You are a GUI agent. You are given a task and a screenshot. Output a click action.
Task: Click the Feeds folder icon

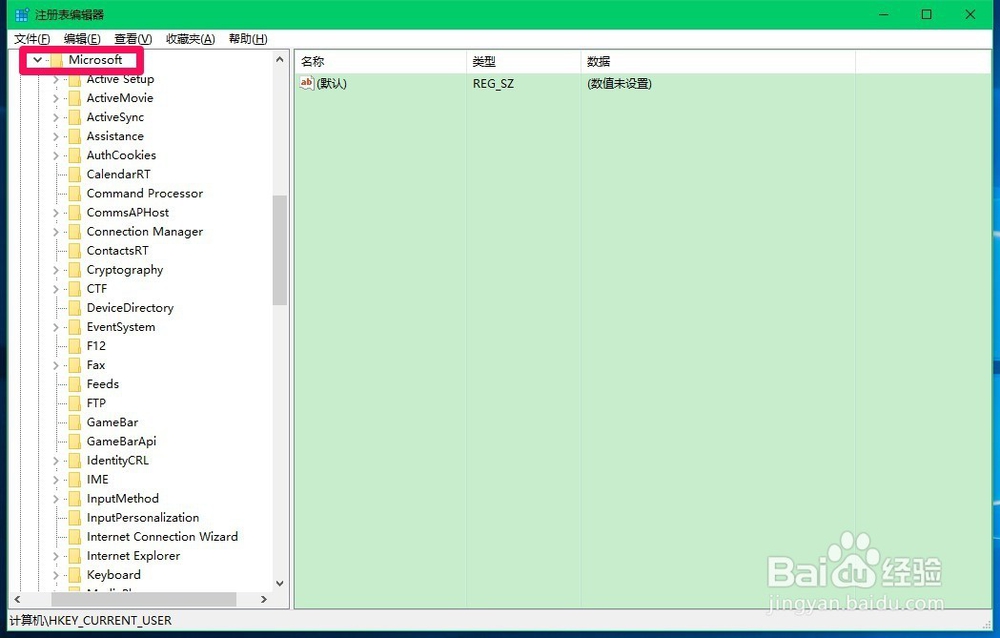[x=75, y=385]
